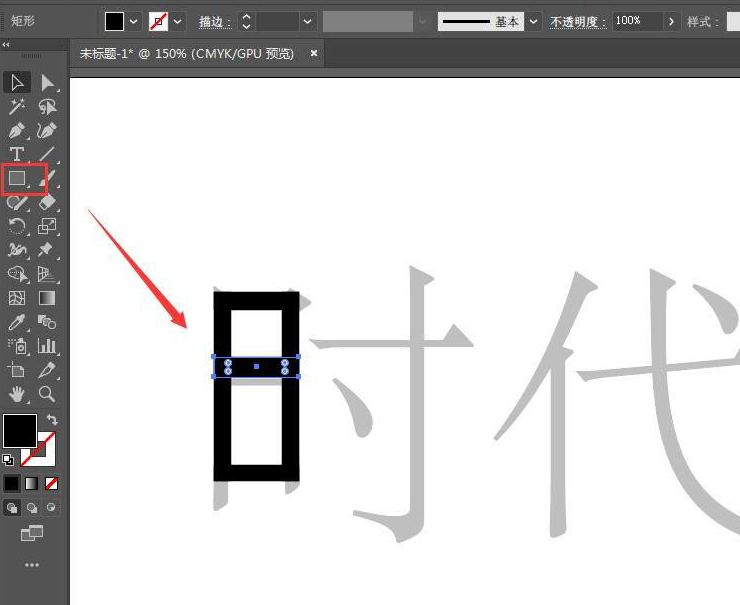Click the variable width profile box
Screen dimensions: 740x605
click(x=368, y=22)
